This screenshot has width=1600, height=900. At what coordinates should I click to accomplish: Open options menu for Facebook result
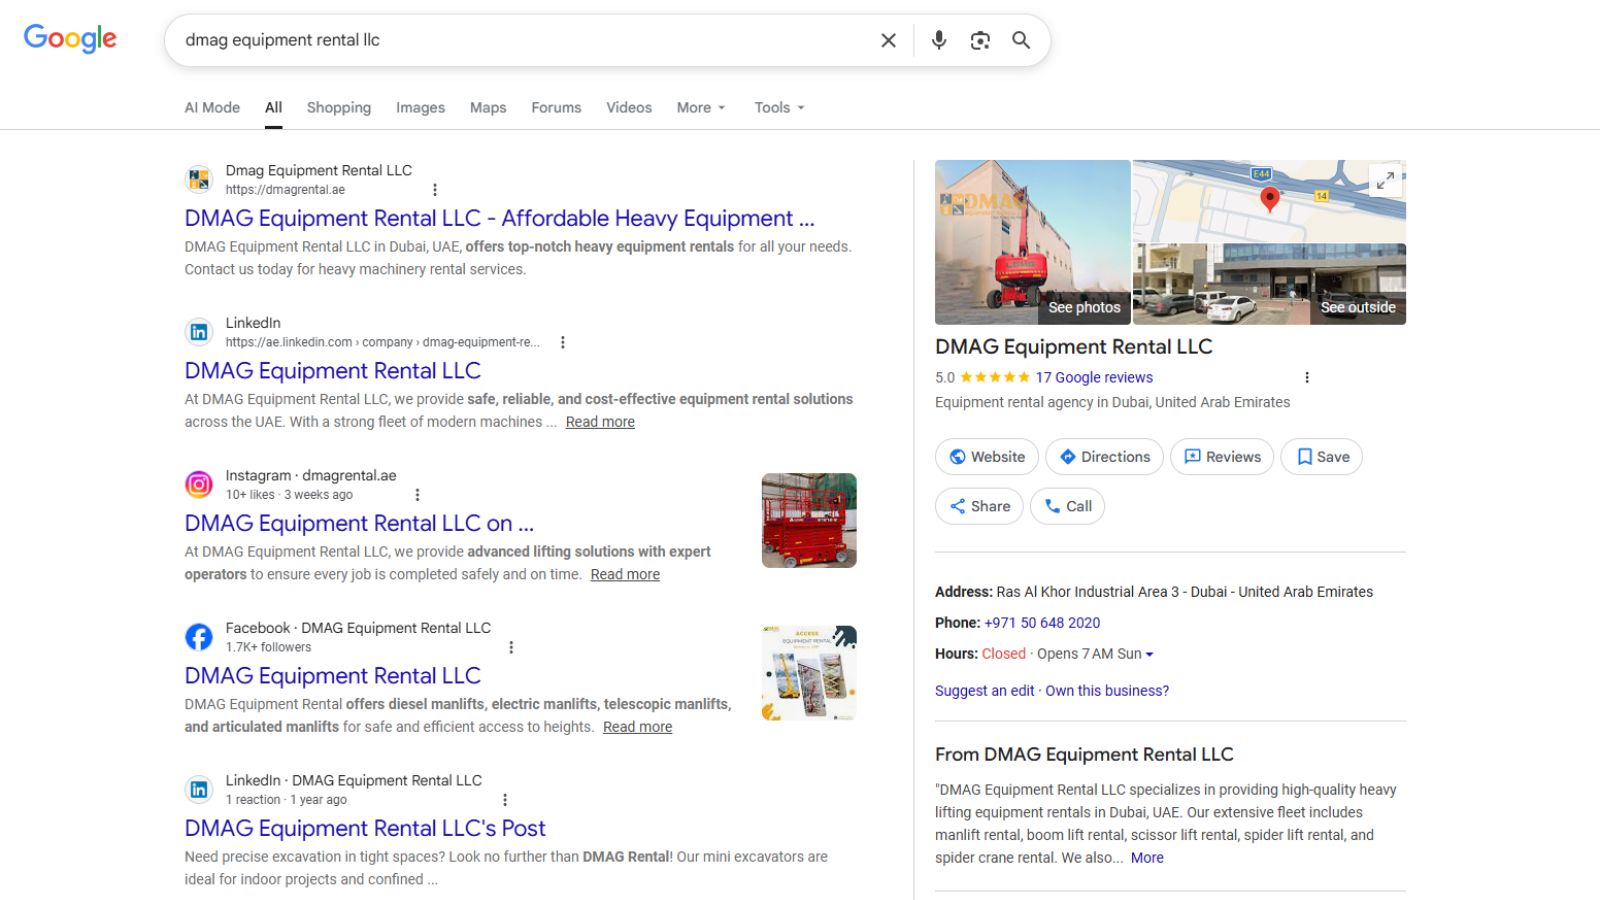pos(511,648)
